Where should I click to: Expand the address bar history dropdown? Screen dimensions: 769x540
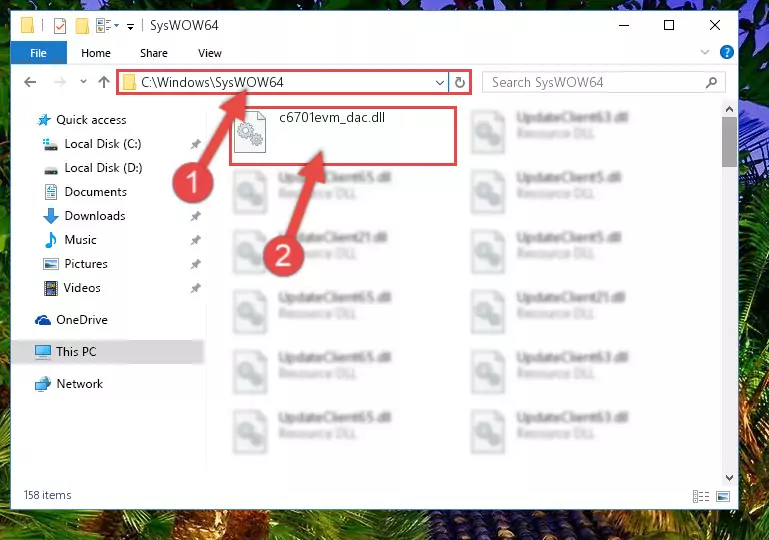tap(440, 82)
